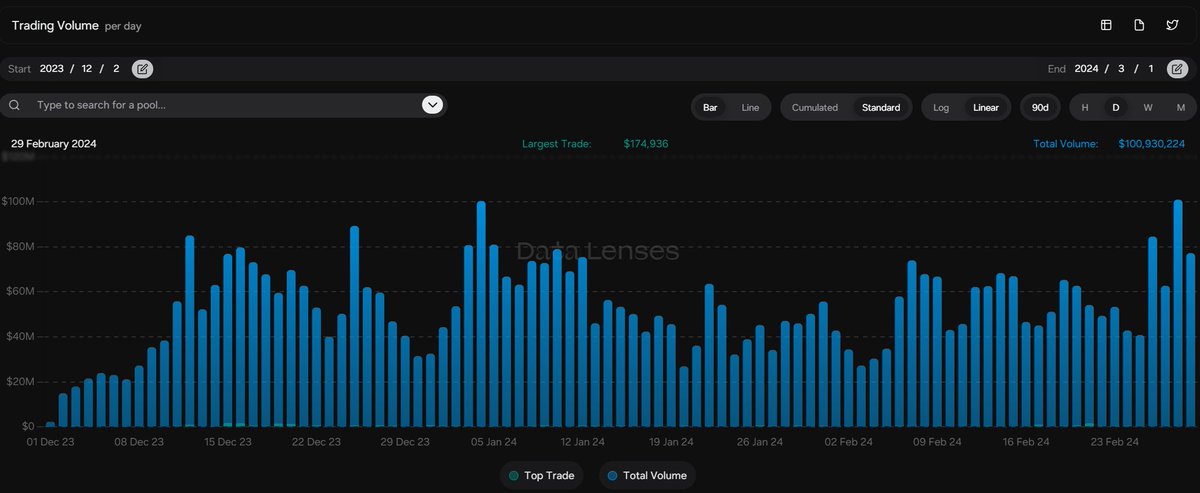Set interval to D (daily)
1200x493 pixels.
point(1116,107)
